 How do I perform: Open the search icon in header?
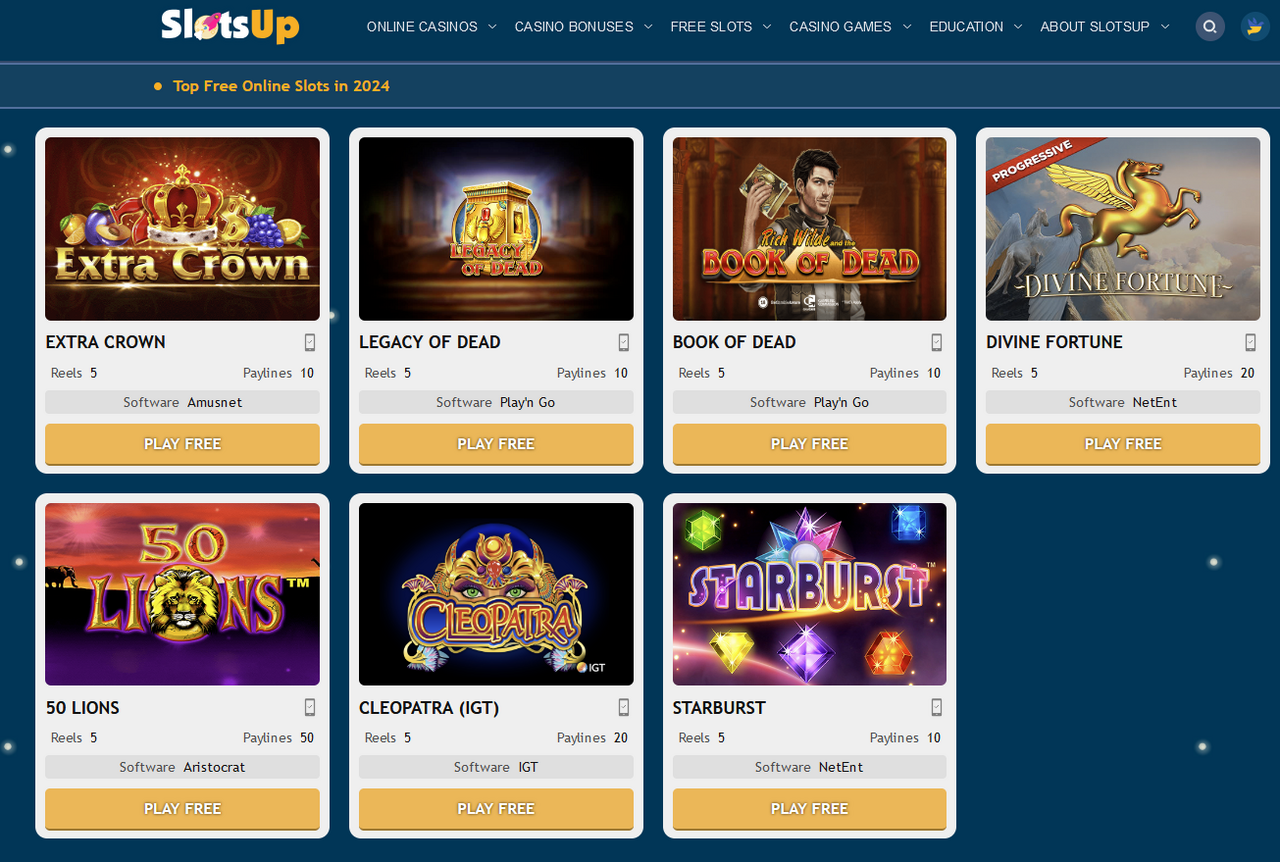point(1210,27)
